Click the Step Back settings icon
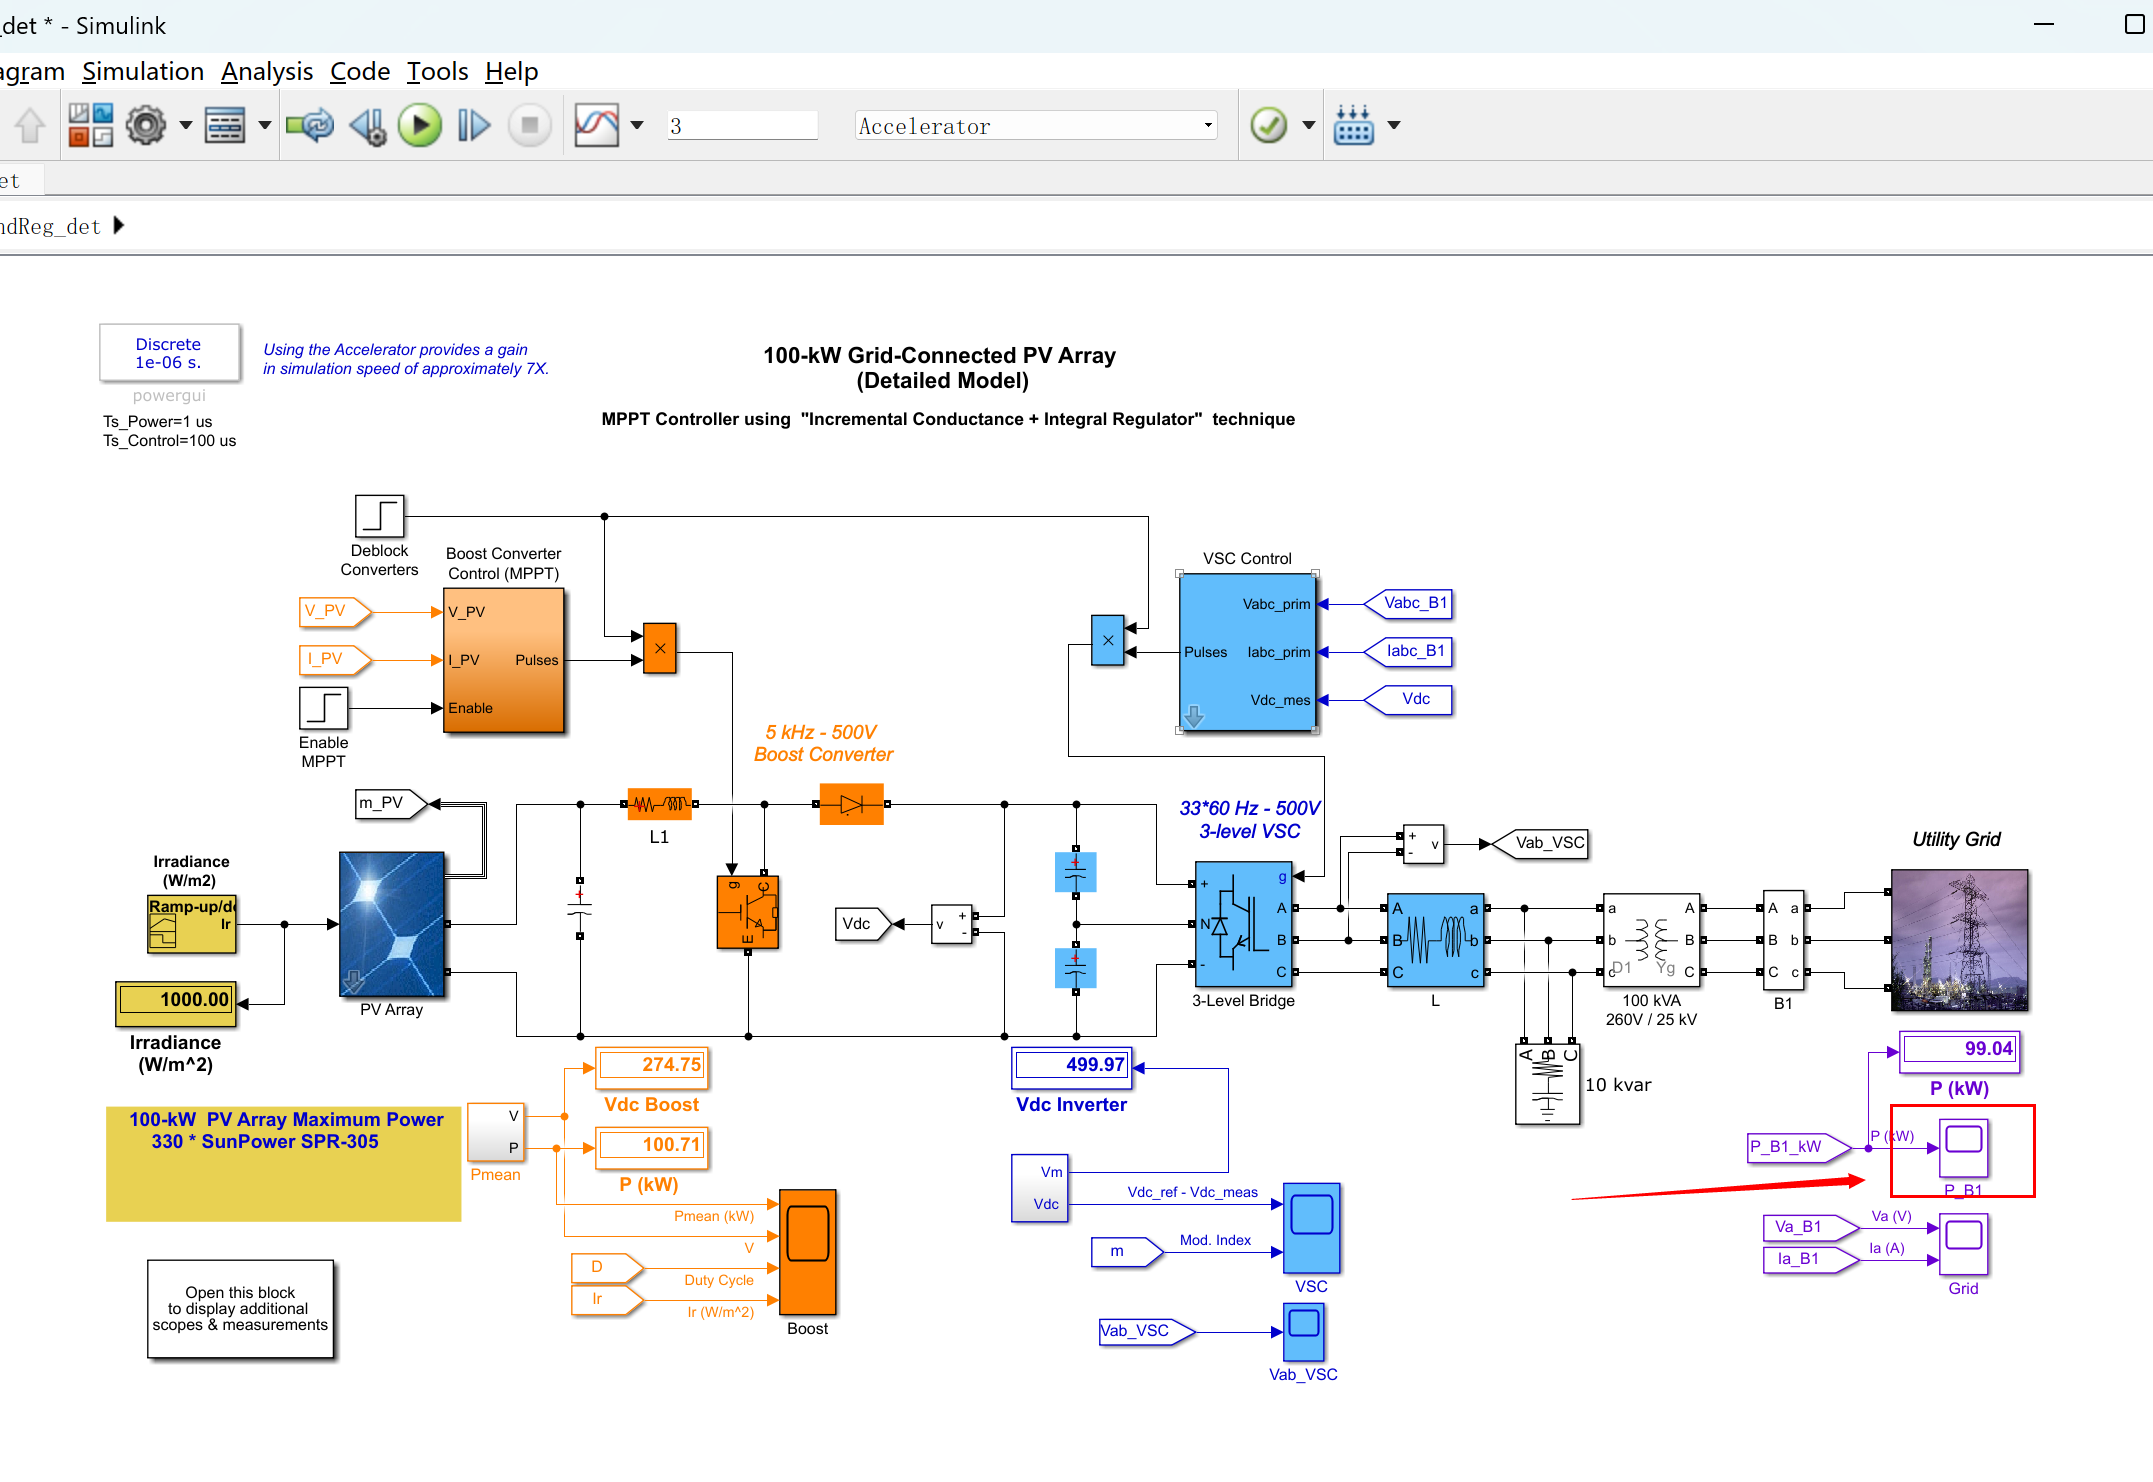This screenshot has height=1482, width=2153. pyautogui.click(x=367, y=126)
